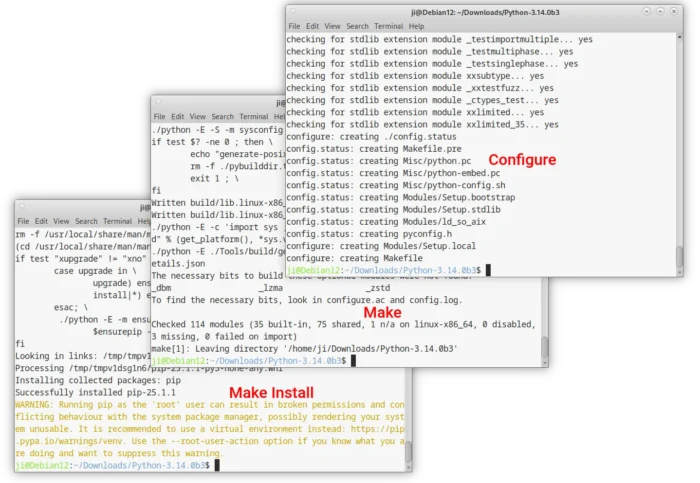Click 'config.status: creating pyconfig.h' line
Screen dimensions: 700x483
(369, 234)
